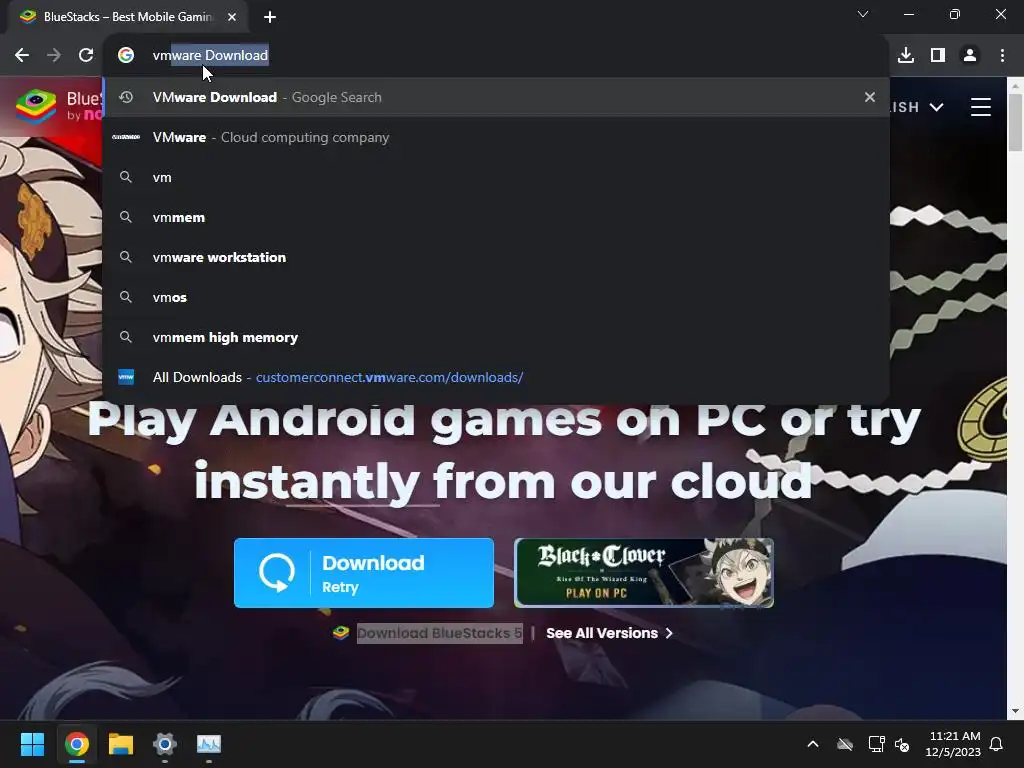The image size is (1024, 768).
Task: Click 'Download BlueStacks 5' link
Action: pyautogui.click(x=440, y=633)
